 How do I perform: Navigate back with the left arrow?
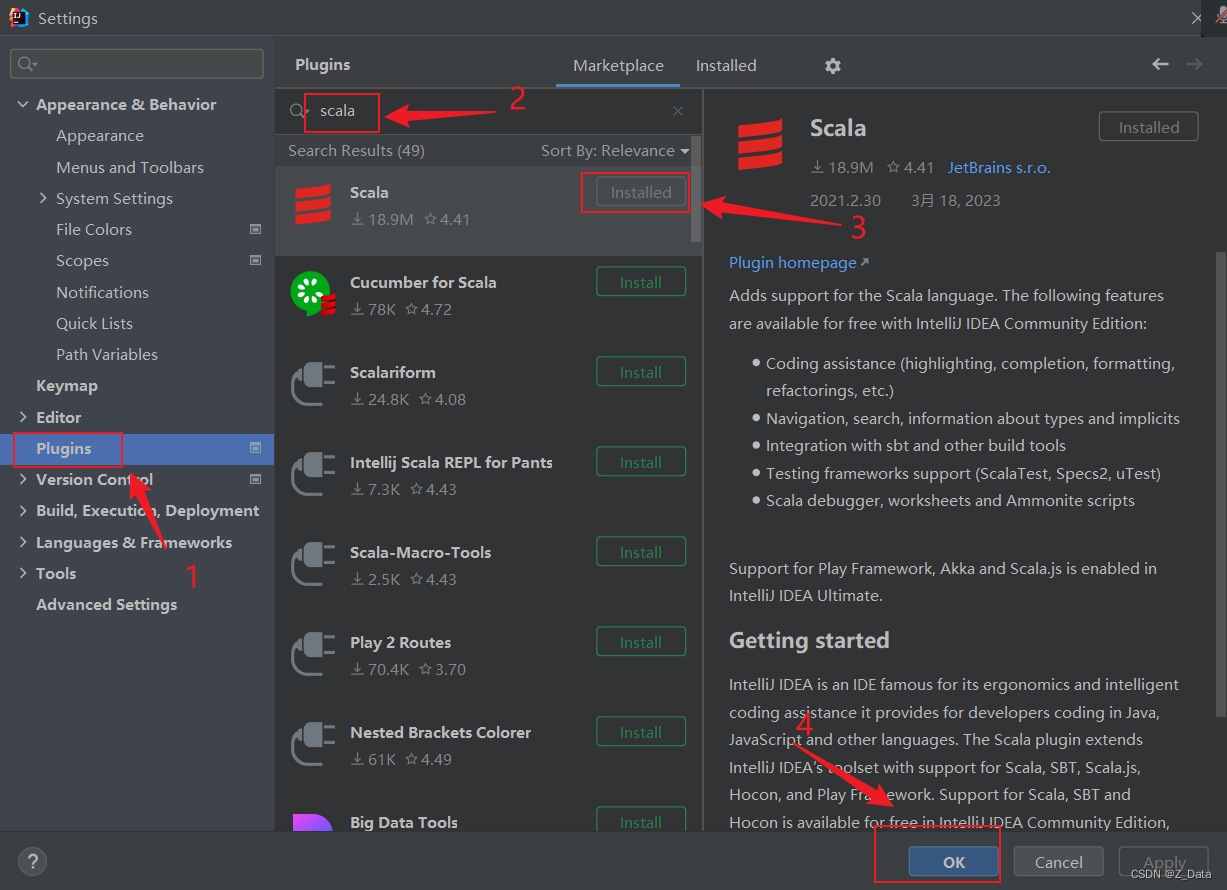pyautogui.click(x=1160, y=64)
